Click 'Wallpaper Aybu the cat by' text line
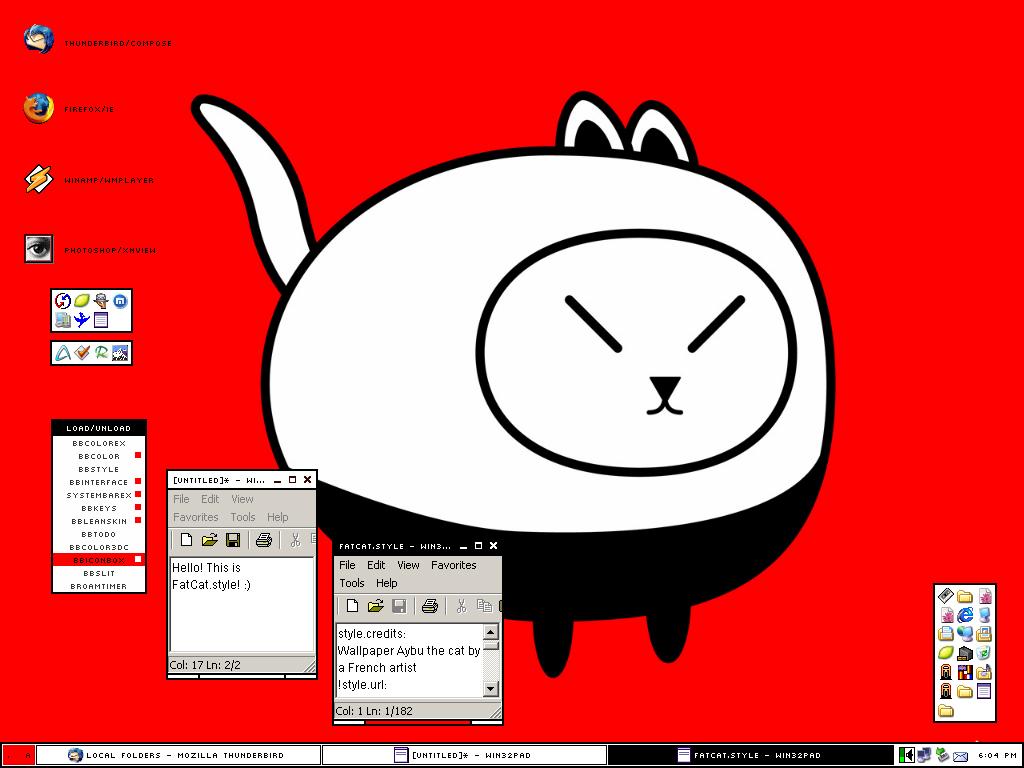This screenshot has height=768, width=1024. [x=409, y=650]
